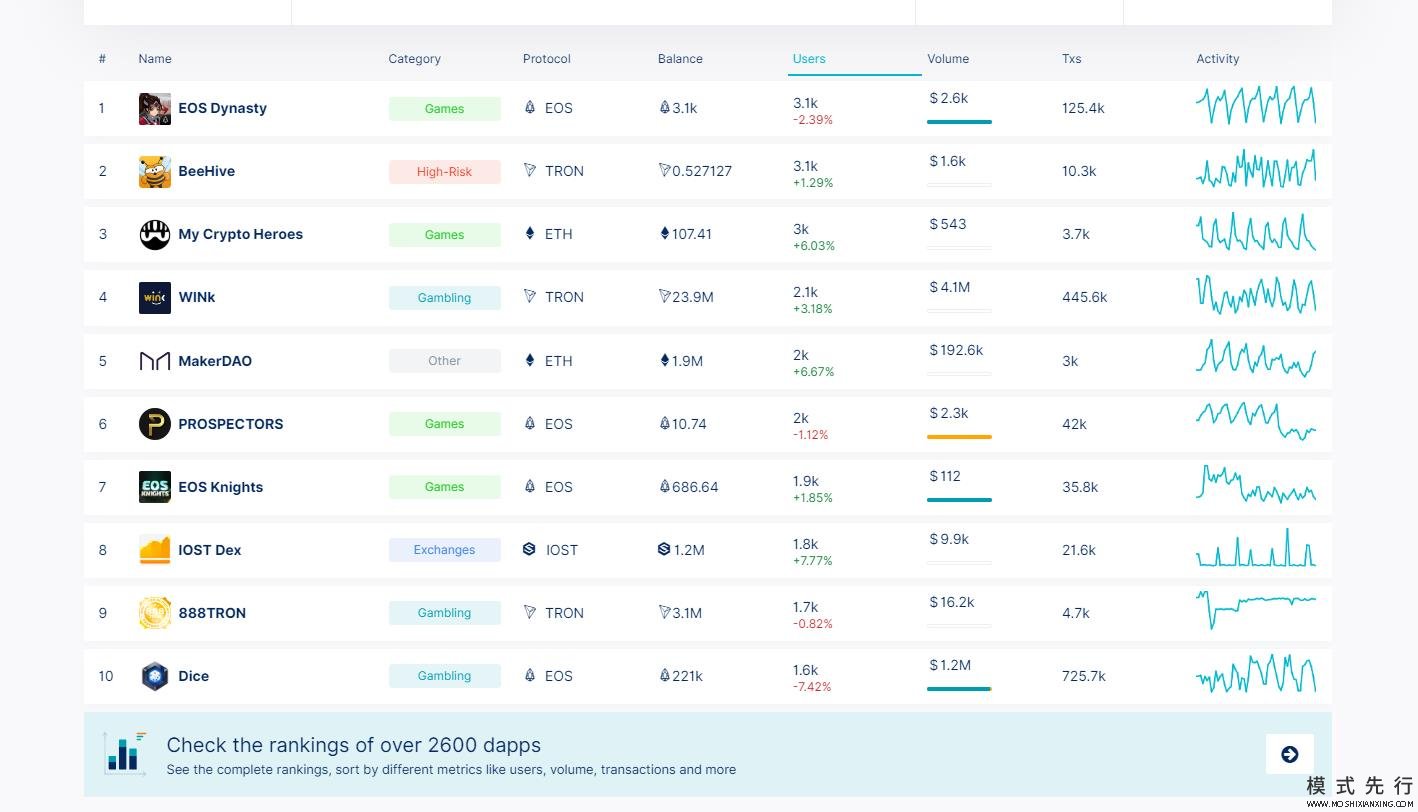Click the Other tag on MakerDAO row
1418x812 pixels.
[445, 361]
